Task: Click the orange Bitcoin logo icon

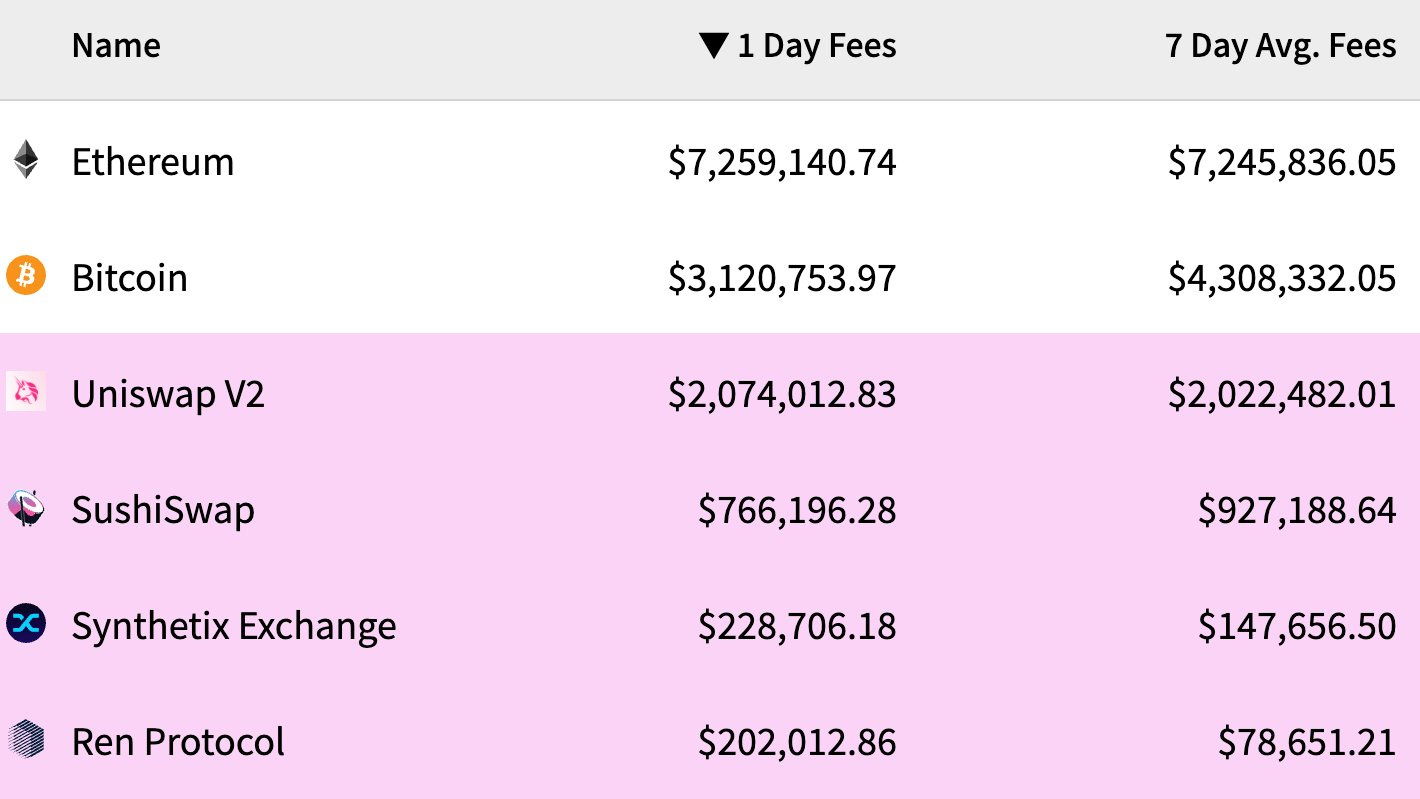Action: (26, 276)
